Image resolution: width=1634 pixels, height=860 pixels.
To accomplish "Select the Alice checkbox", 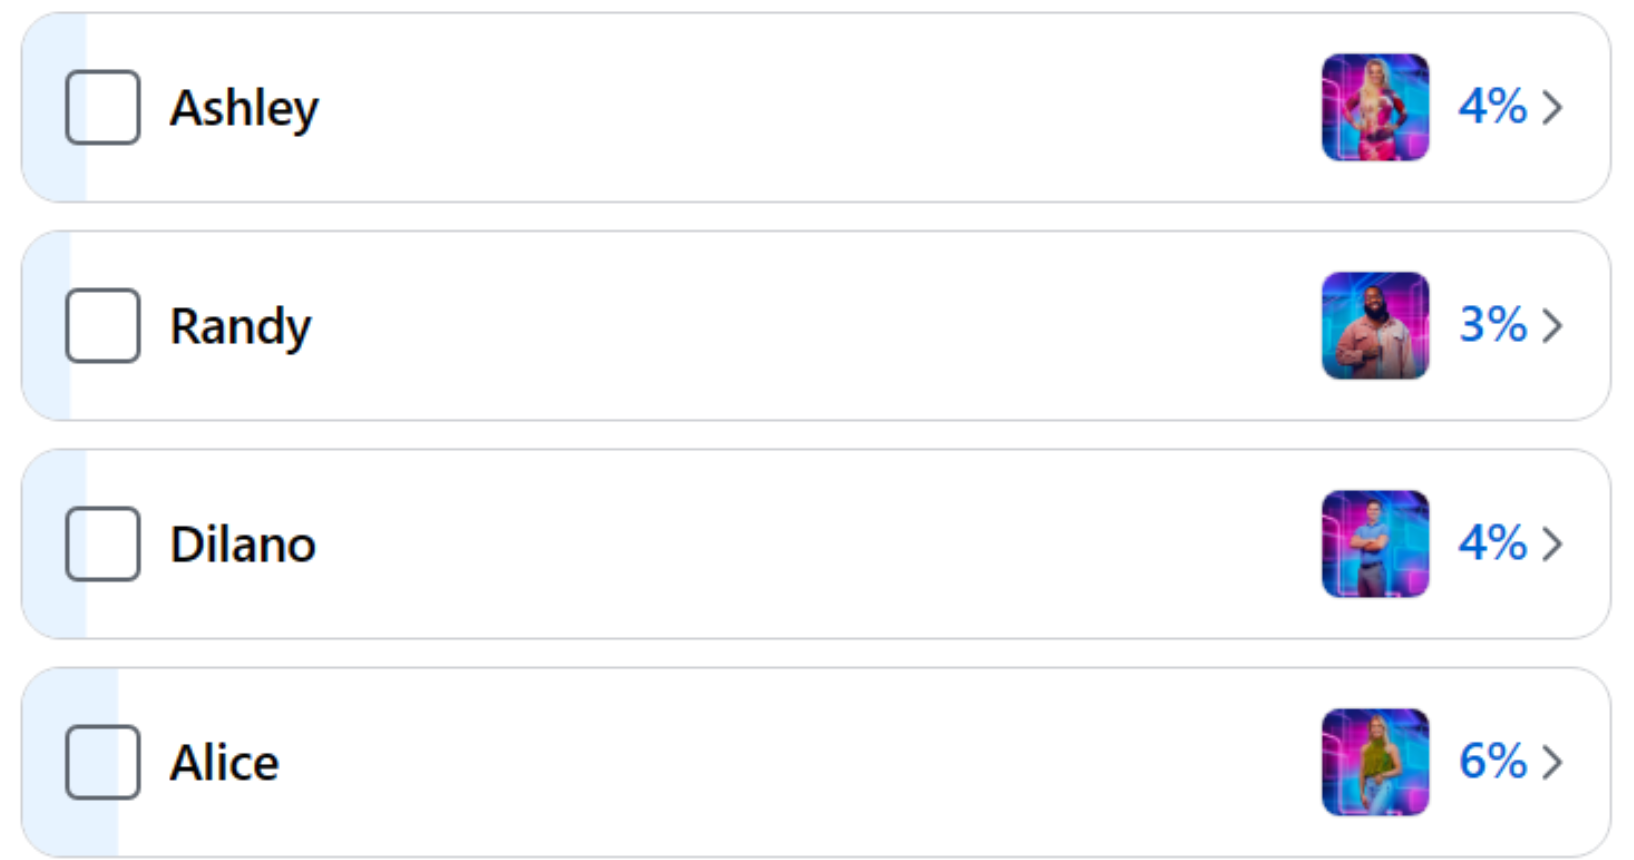I will click(102, 762).
